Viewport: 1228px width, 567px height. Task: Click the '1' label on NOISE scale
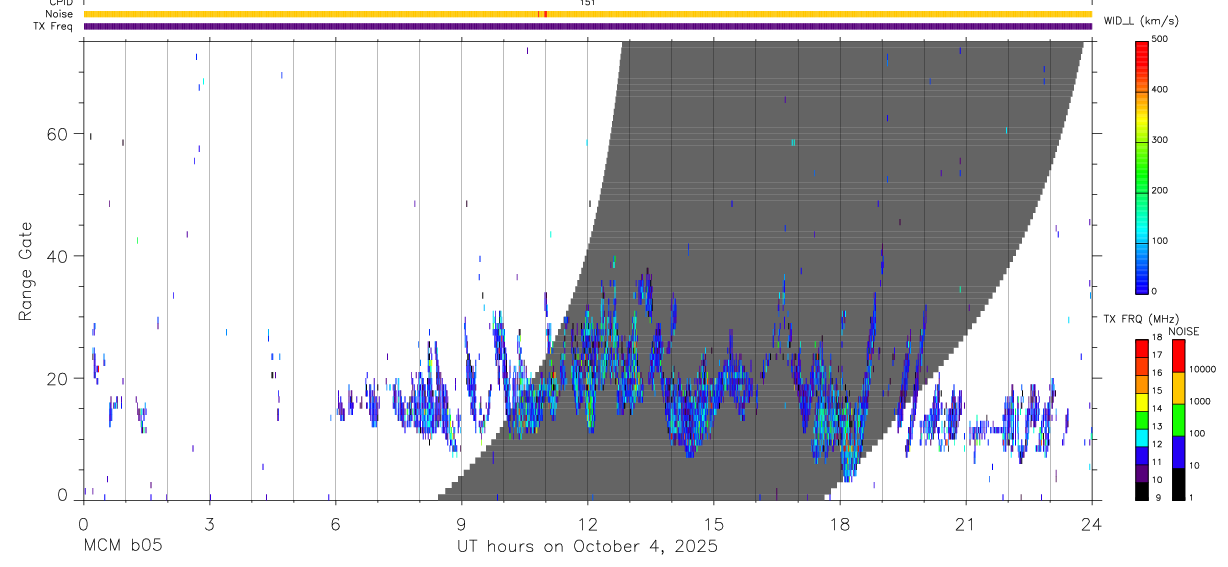coord(1193,497)
